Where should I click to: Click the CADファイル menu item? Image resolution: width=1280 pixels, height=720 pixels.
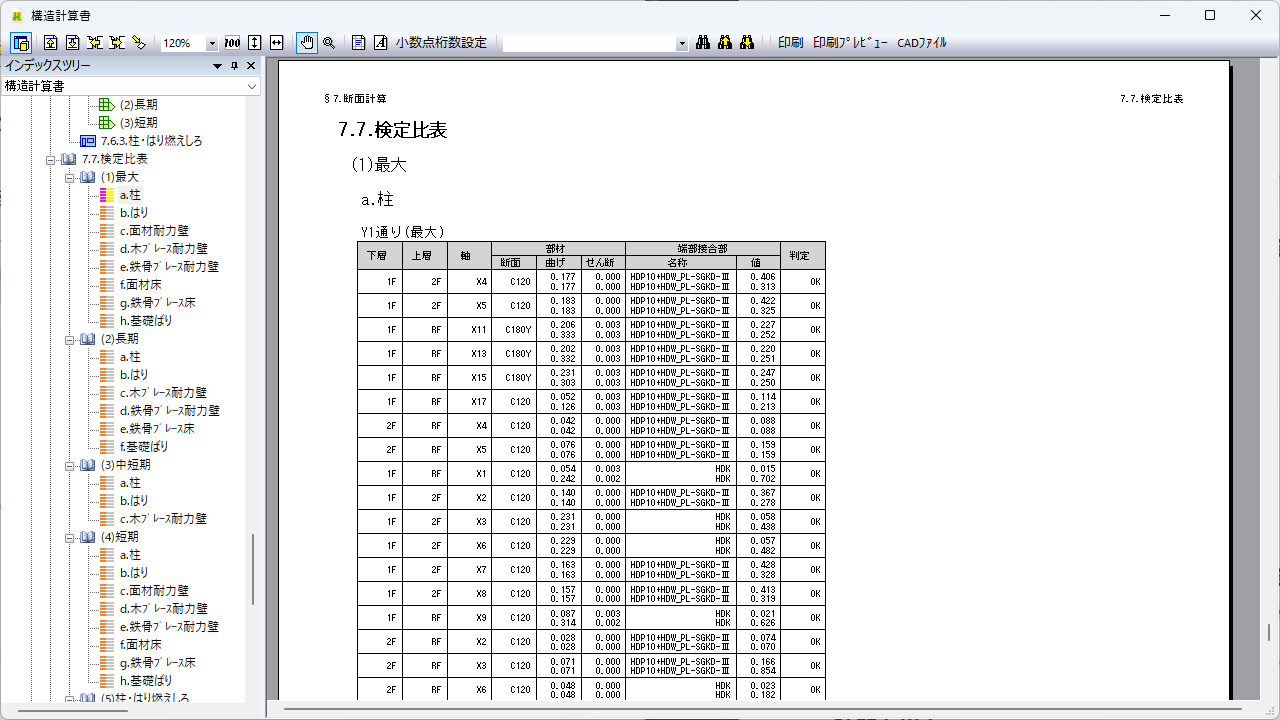(921, 43)
